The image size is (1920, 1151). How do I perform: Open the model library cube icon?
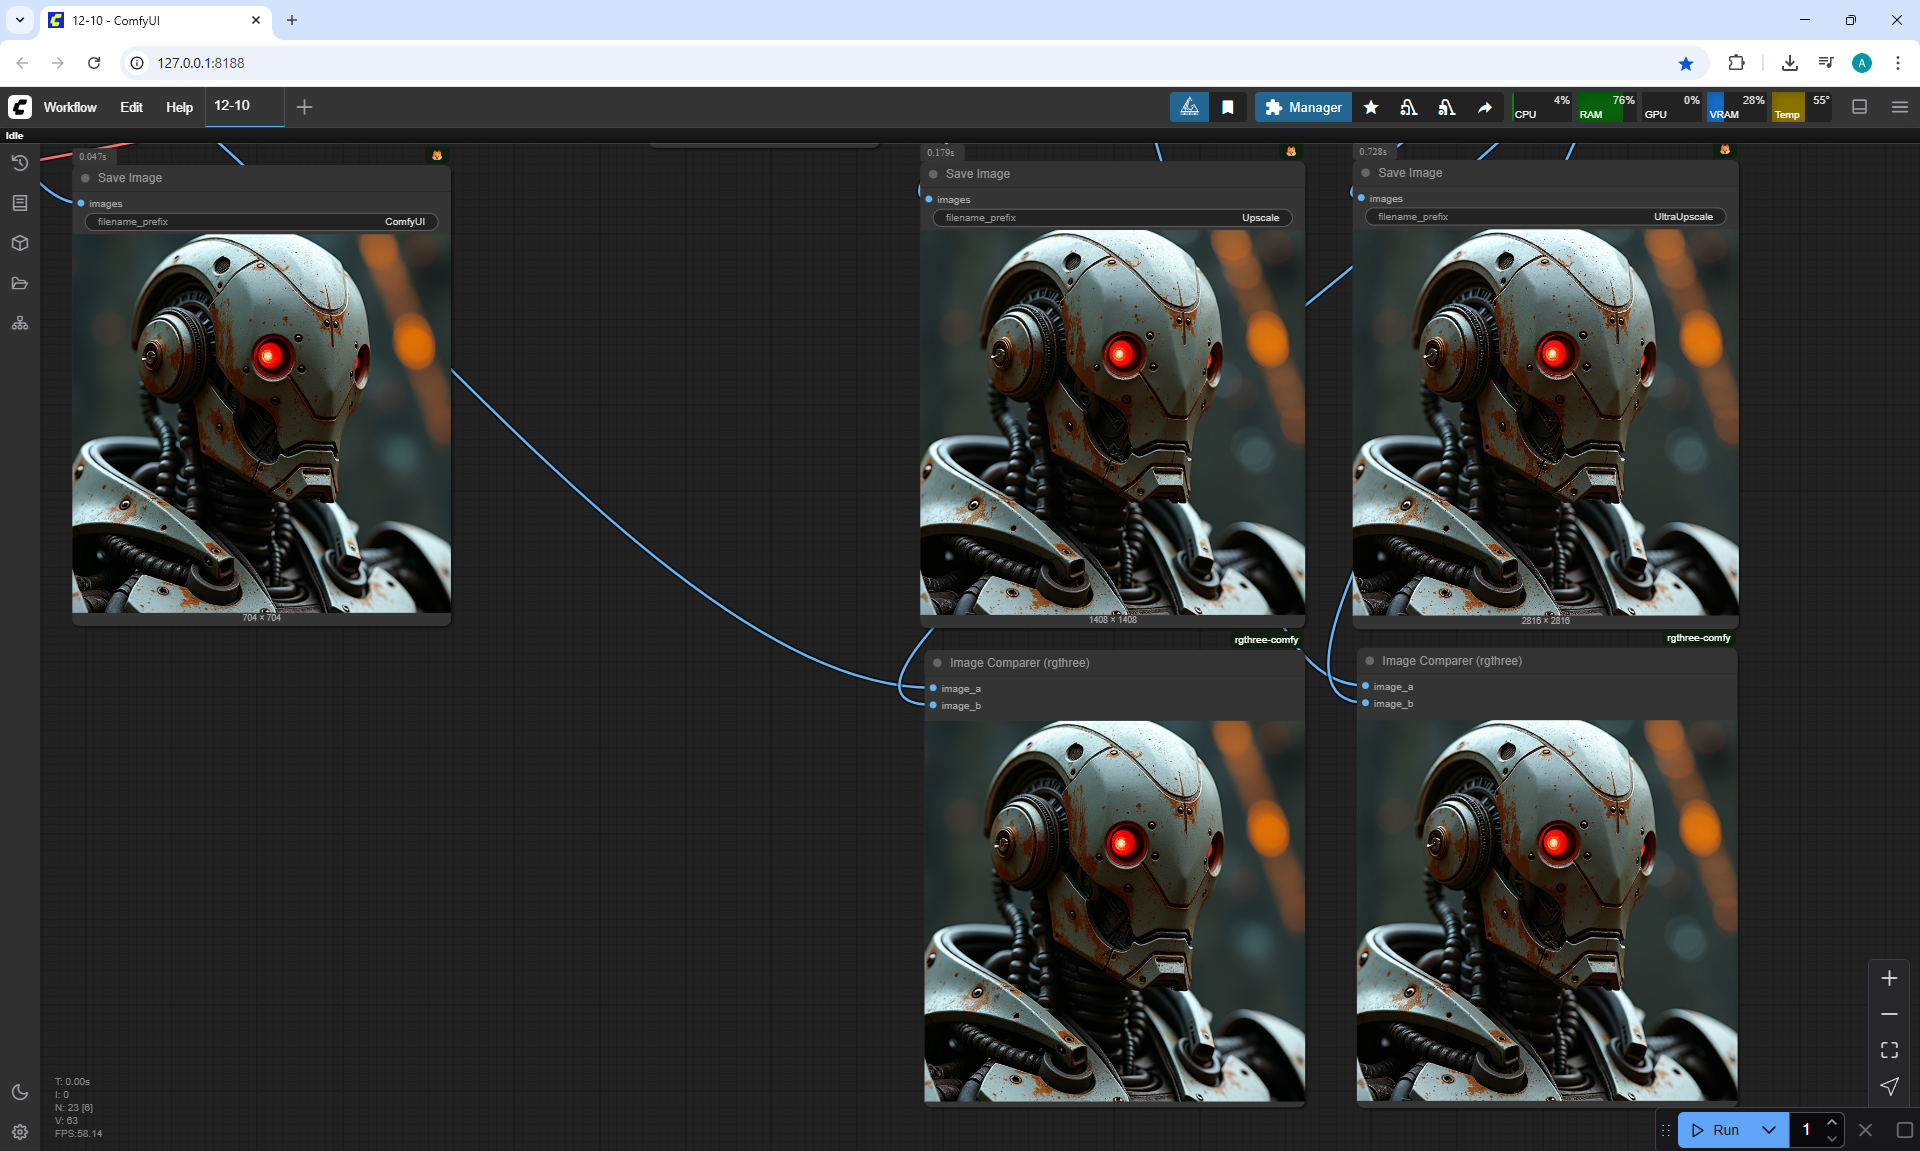pyautogui.click(x=19, y=243)
